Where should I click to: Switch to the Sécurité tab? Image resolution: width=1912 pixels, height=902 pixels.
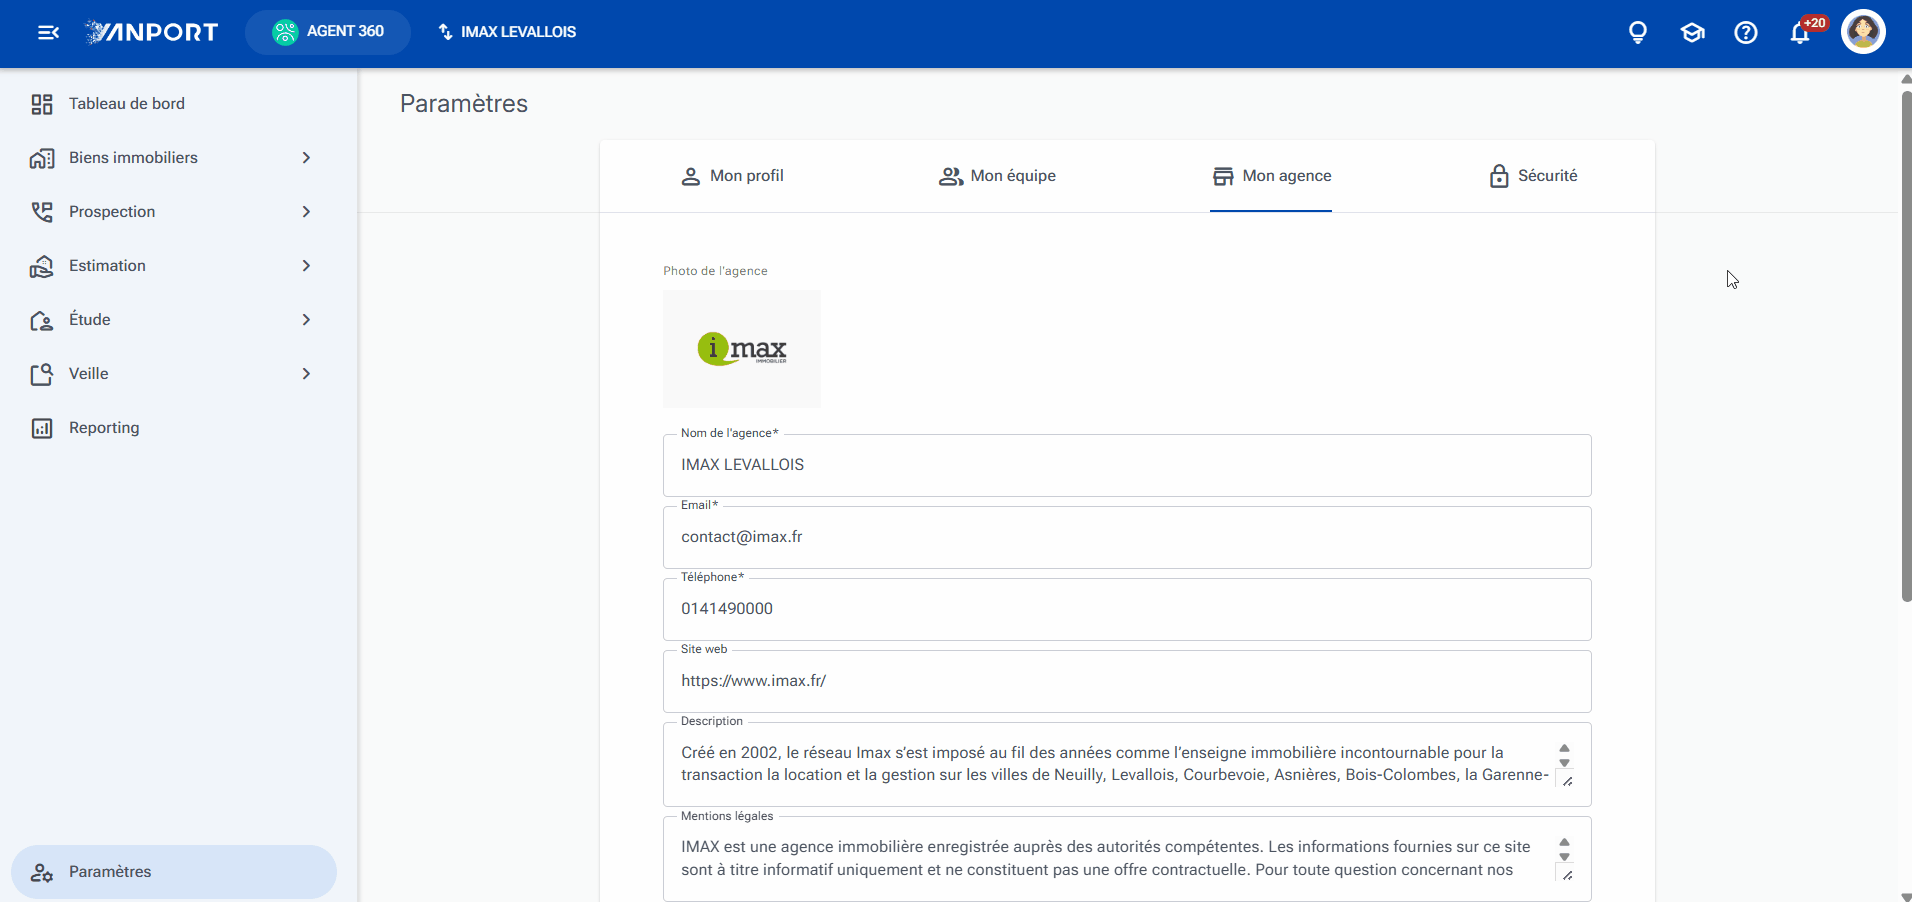(1533, 176)
